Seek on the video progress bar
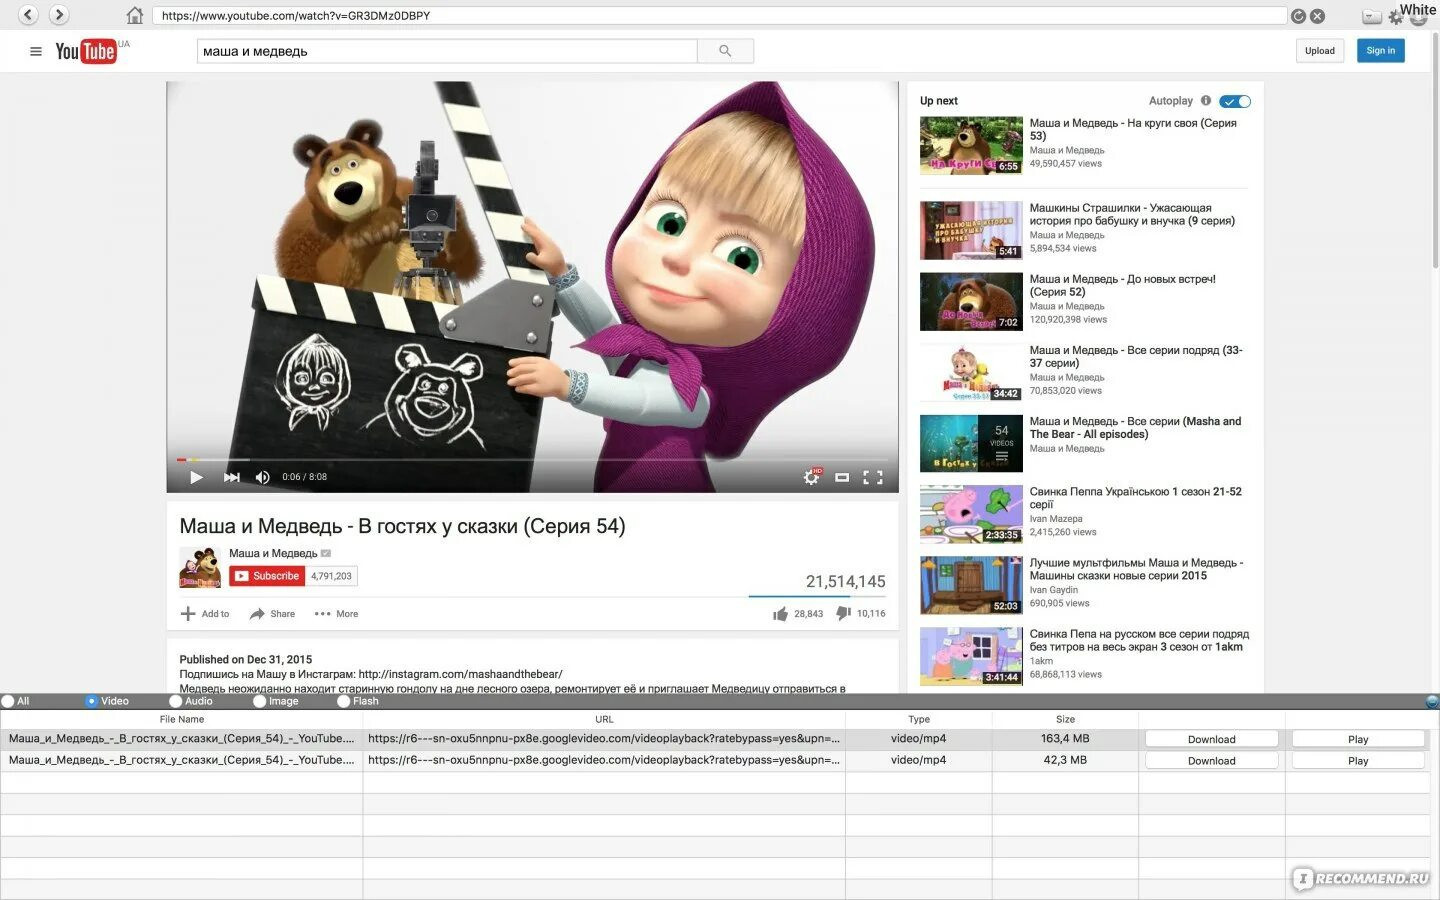Screen dimensions: 1440x900 coord(532,460)
